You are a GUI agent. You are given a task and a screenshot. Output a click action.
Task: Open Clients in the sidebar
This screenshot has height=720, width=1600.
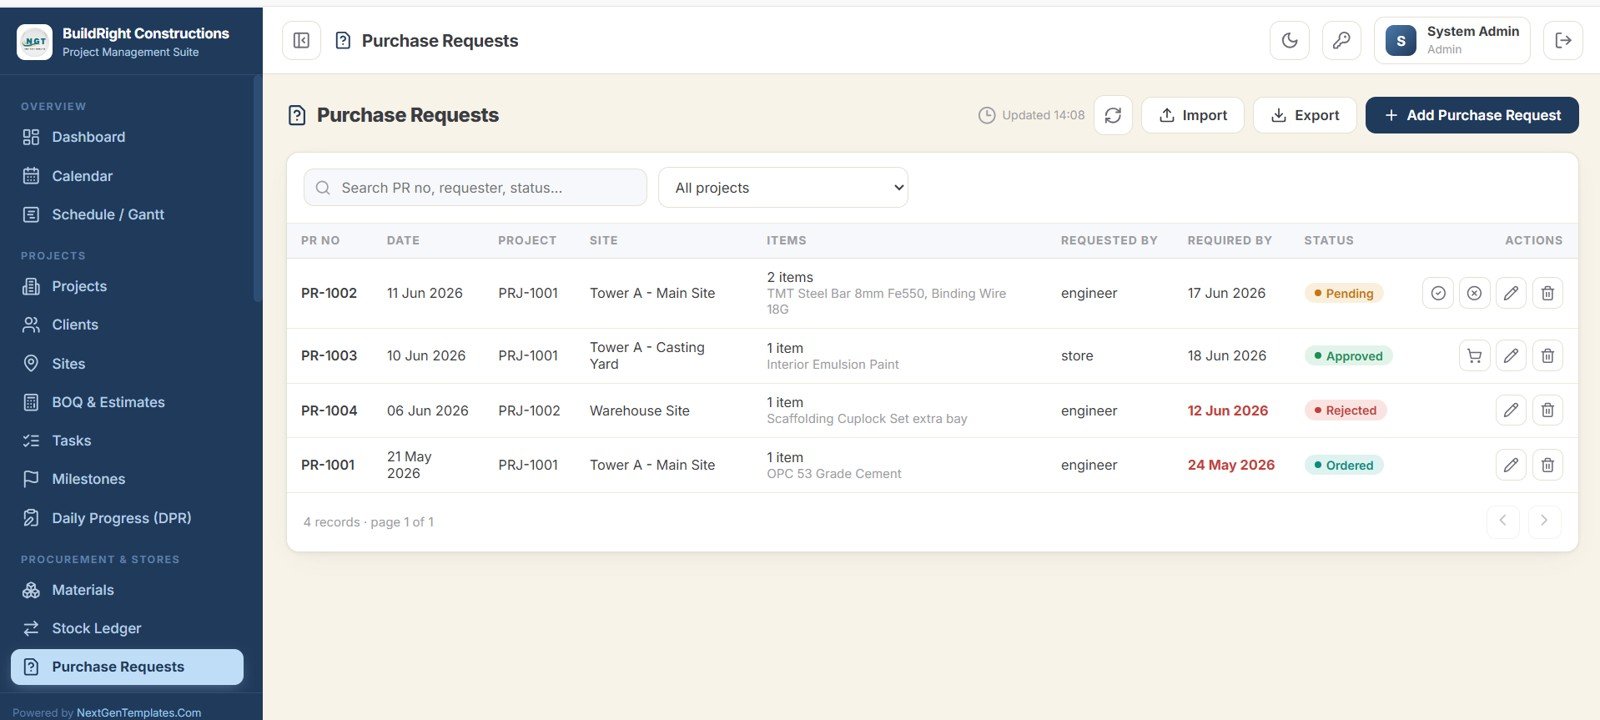pyautogui.click(x=127, y=325)
